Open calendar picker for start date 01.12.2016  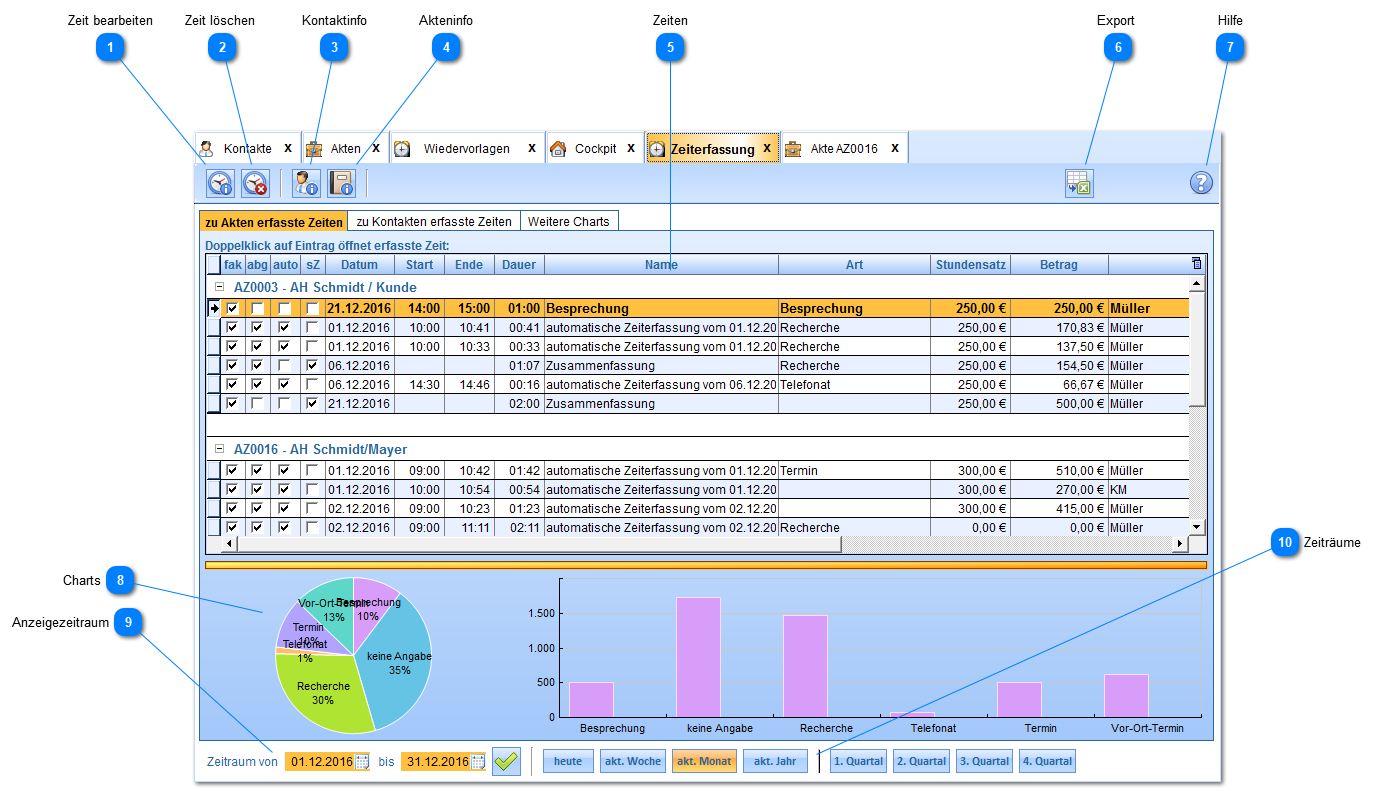(x=362, y=762)
